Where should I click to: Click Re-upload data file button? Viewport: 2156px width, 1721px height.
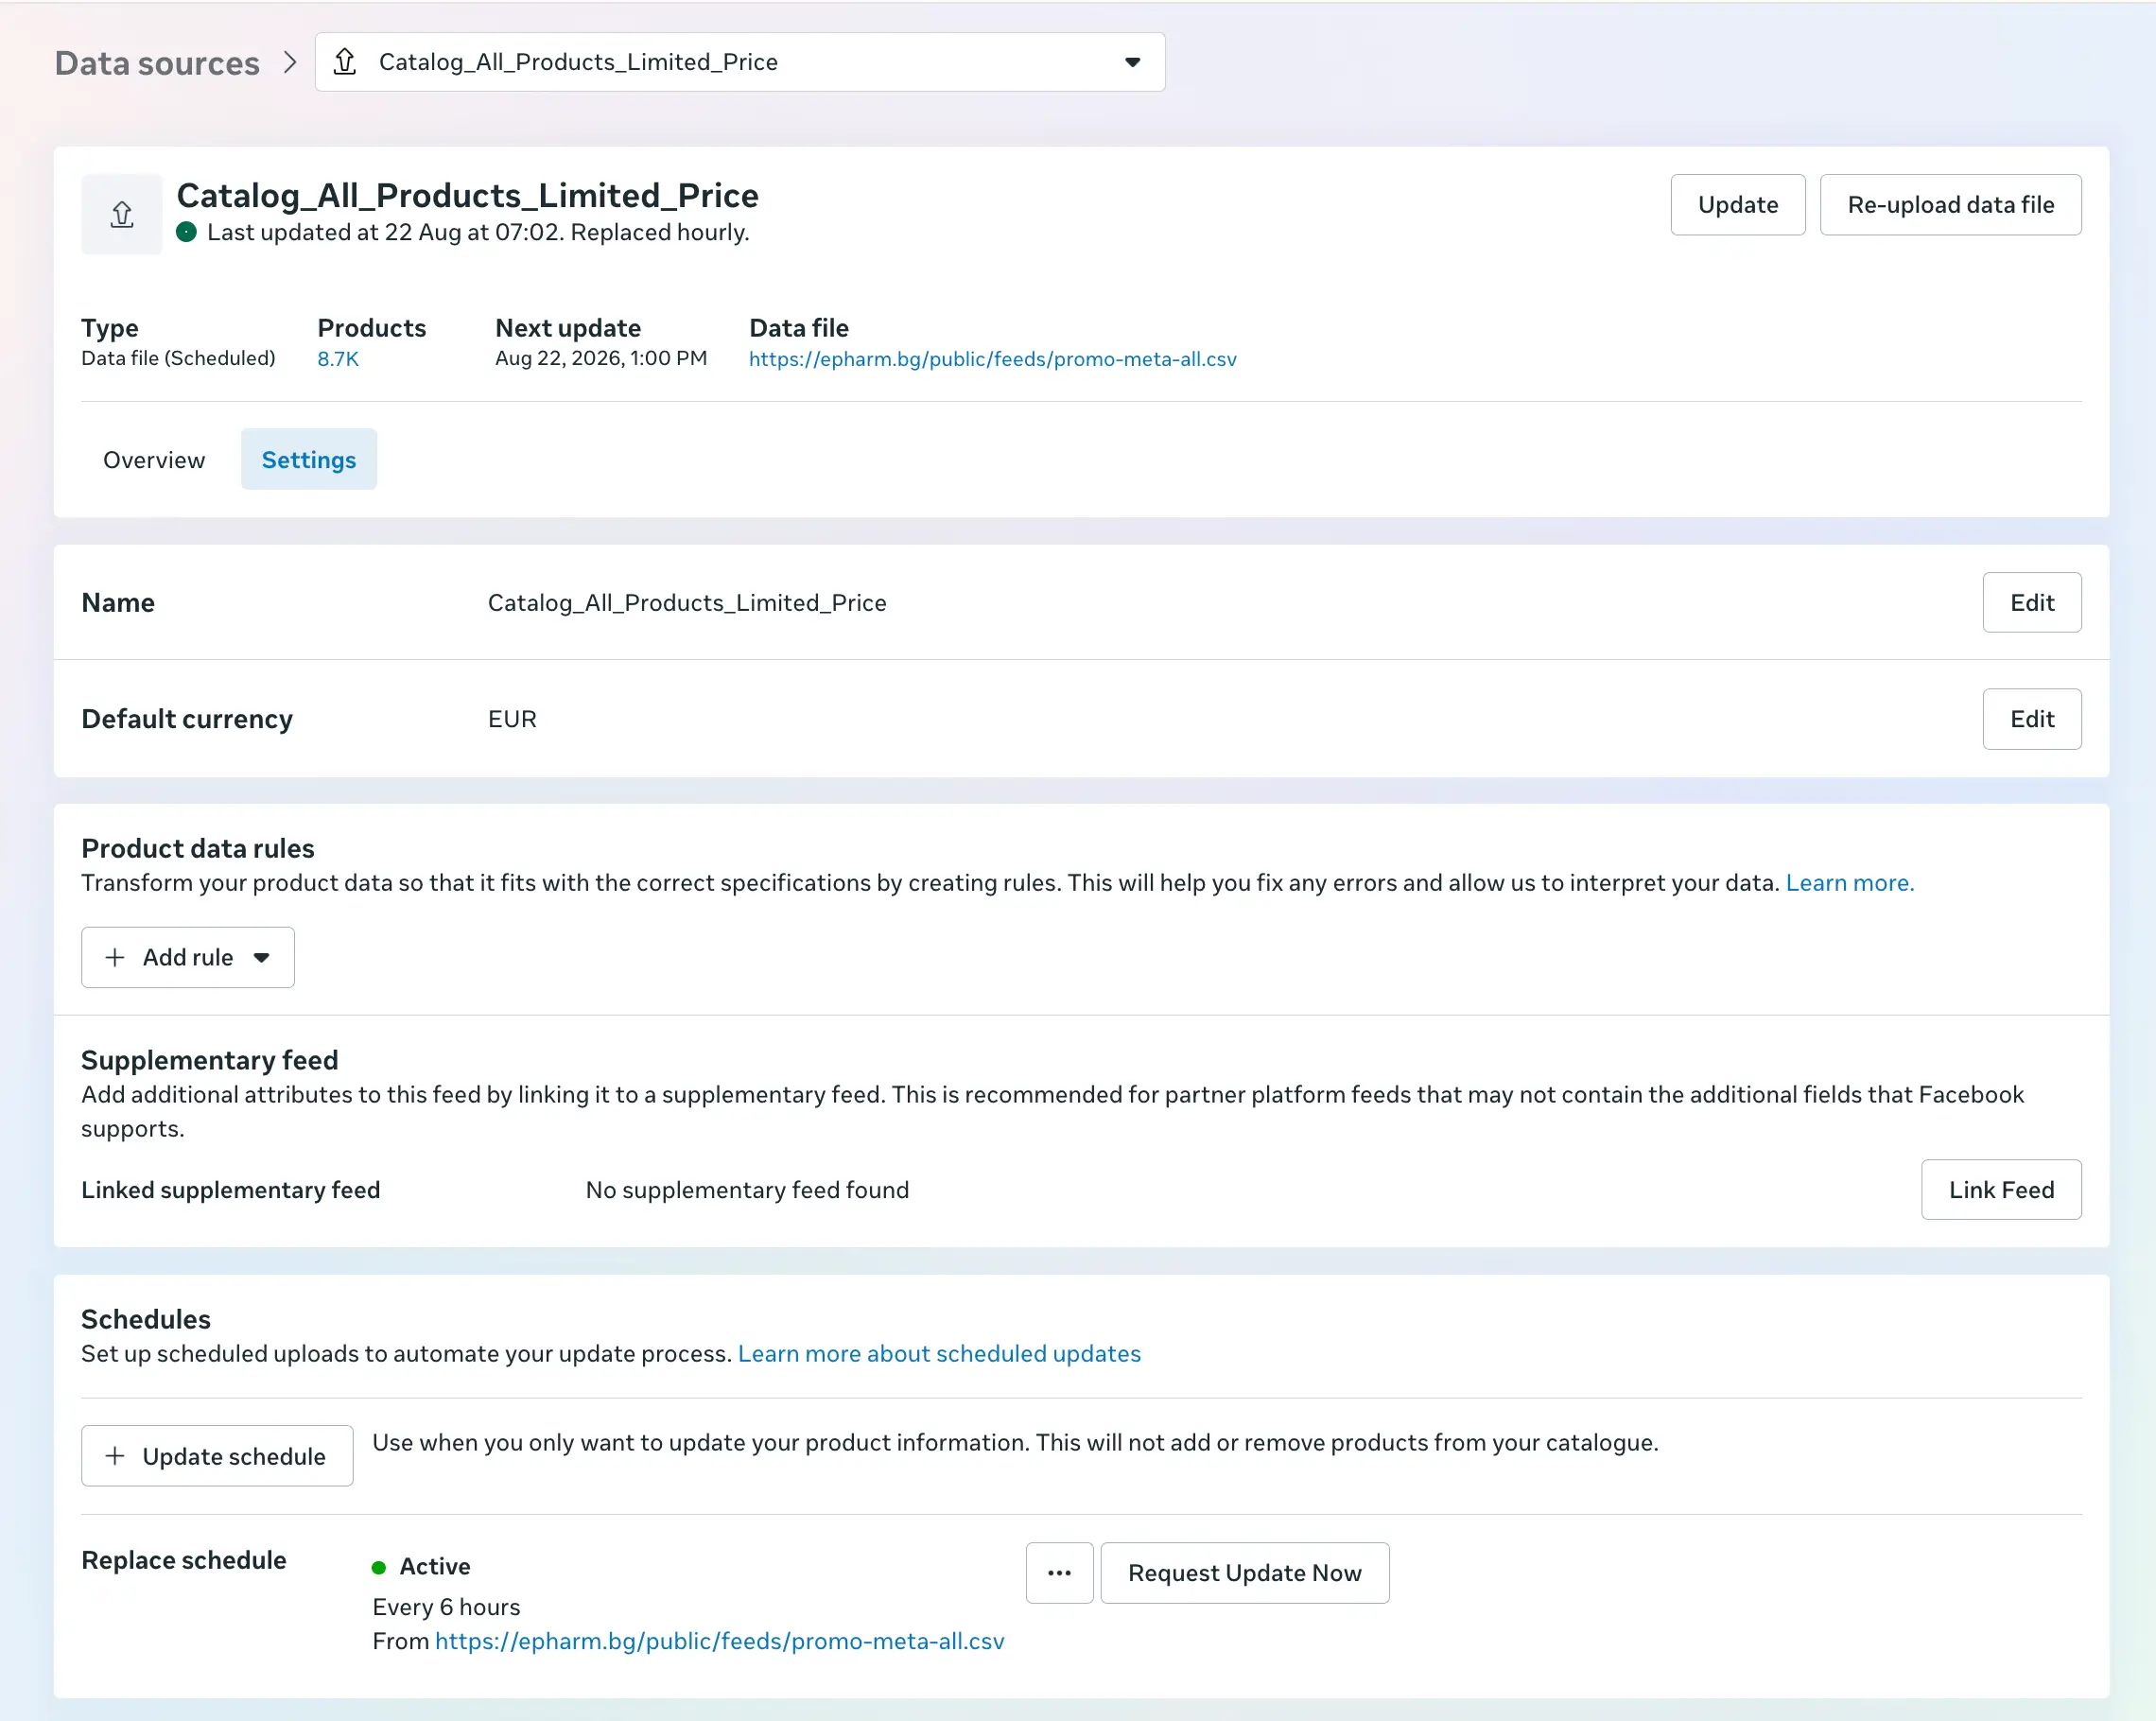click(1950, 205)
